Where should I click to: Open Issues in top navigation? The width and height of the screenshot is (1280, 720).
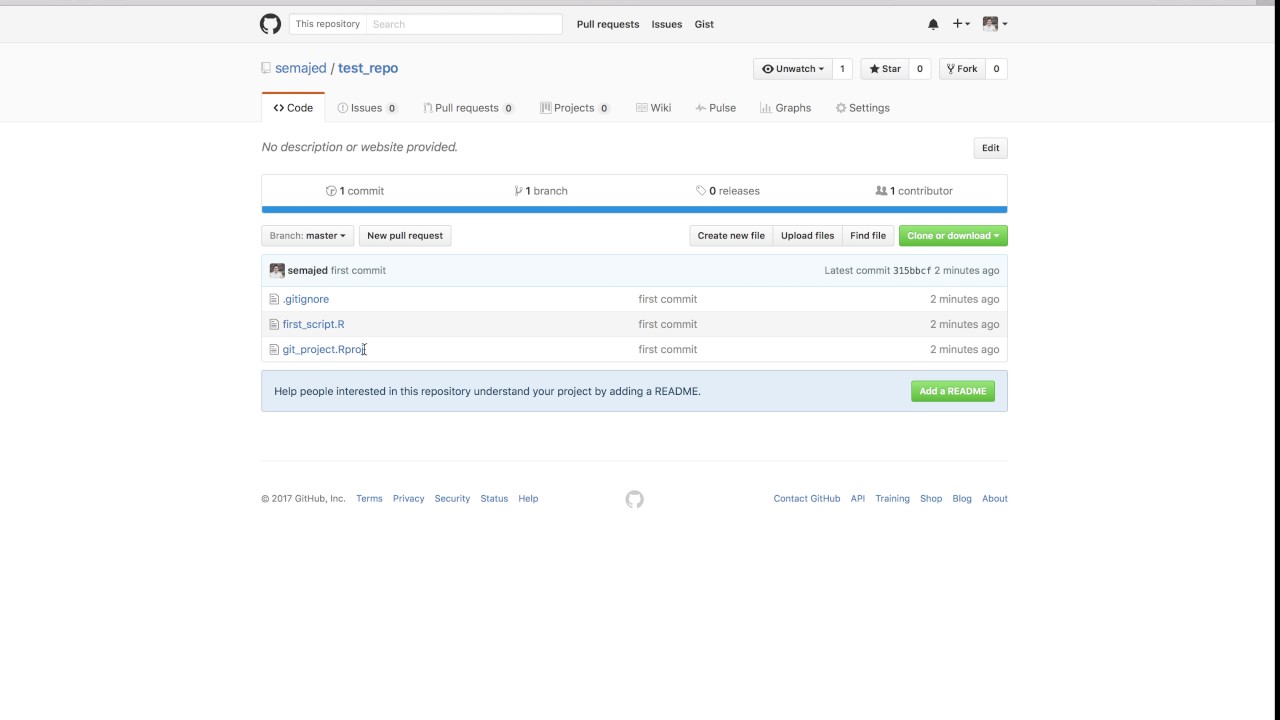[x=667, y=24]
